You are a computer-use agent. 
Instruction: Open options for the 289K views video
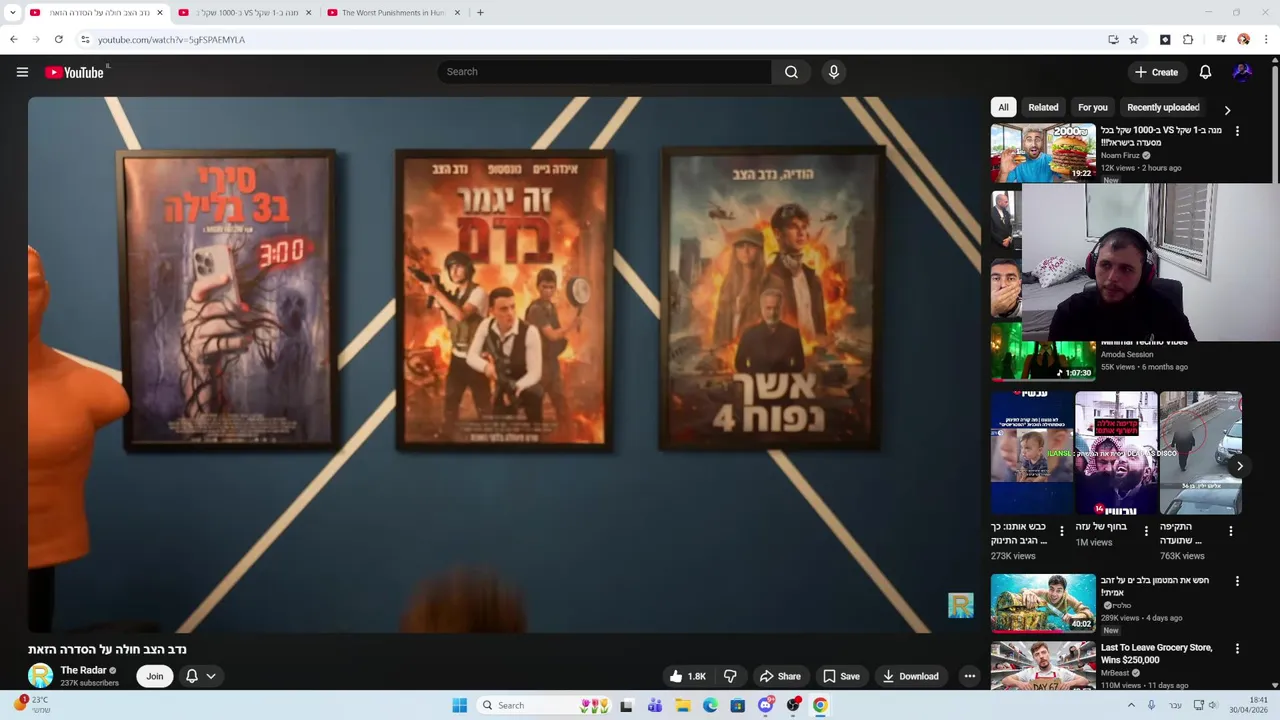(1237, 581)
